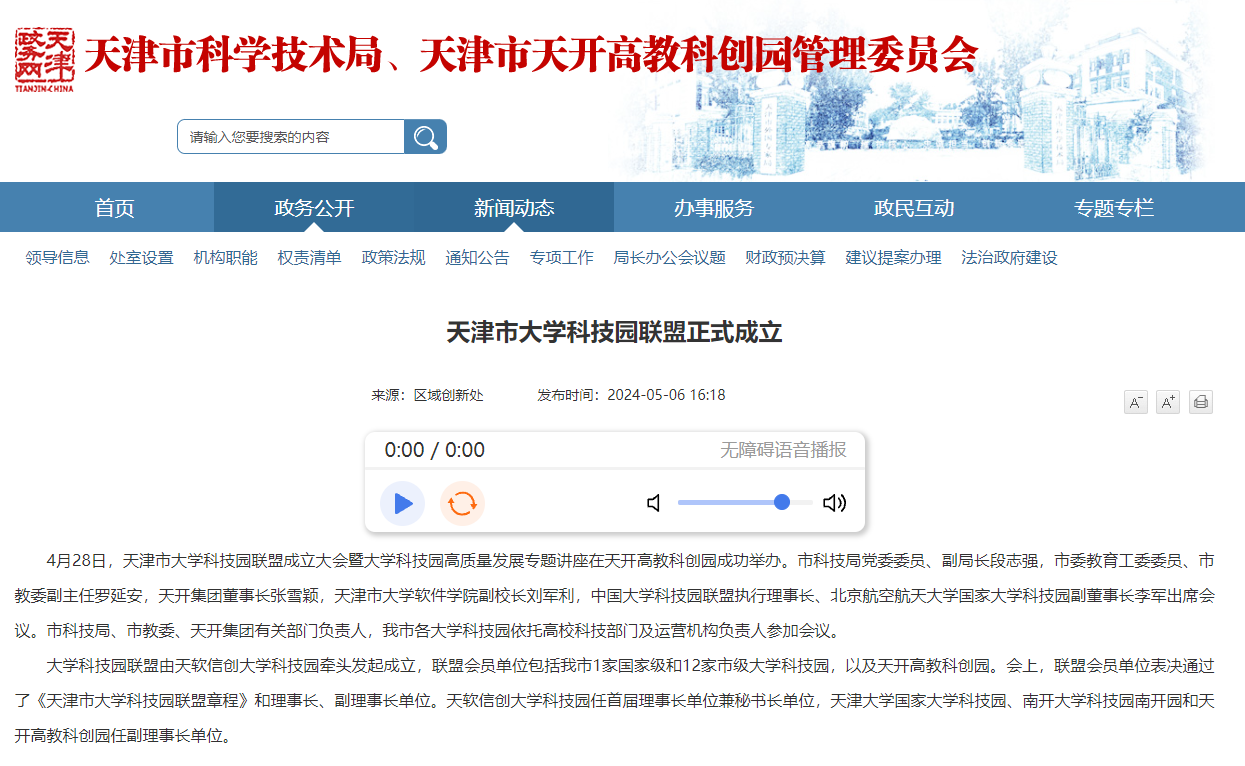Increase font size with A+ icon

1168,402
